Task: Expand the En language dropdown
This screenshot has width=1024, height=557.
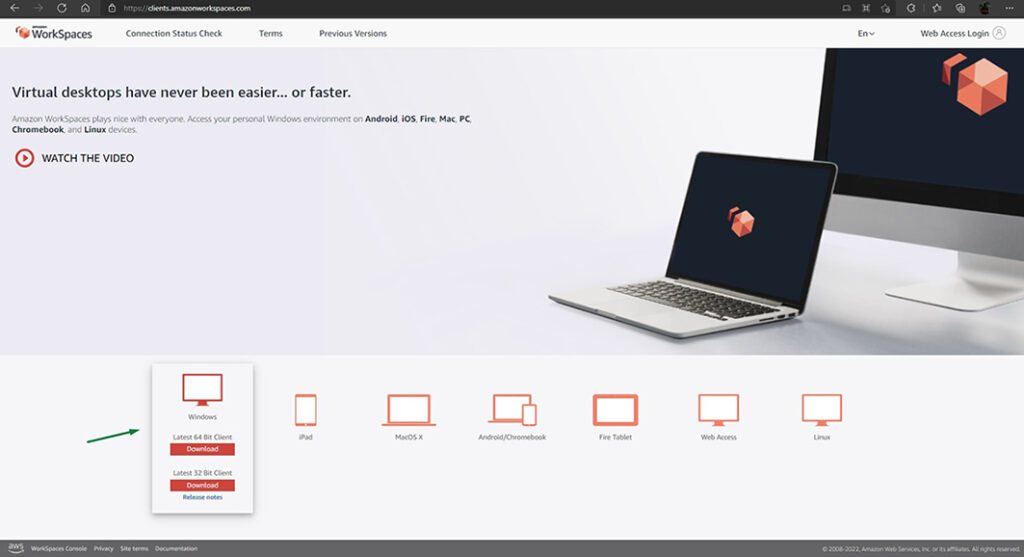Action: tap(866, 33)
